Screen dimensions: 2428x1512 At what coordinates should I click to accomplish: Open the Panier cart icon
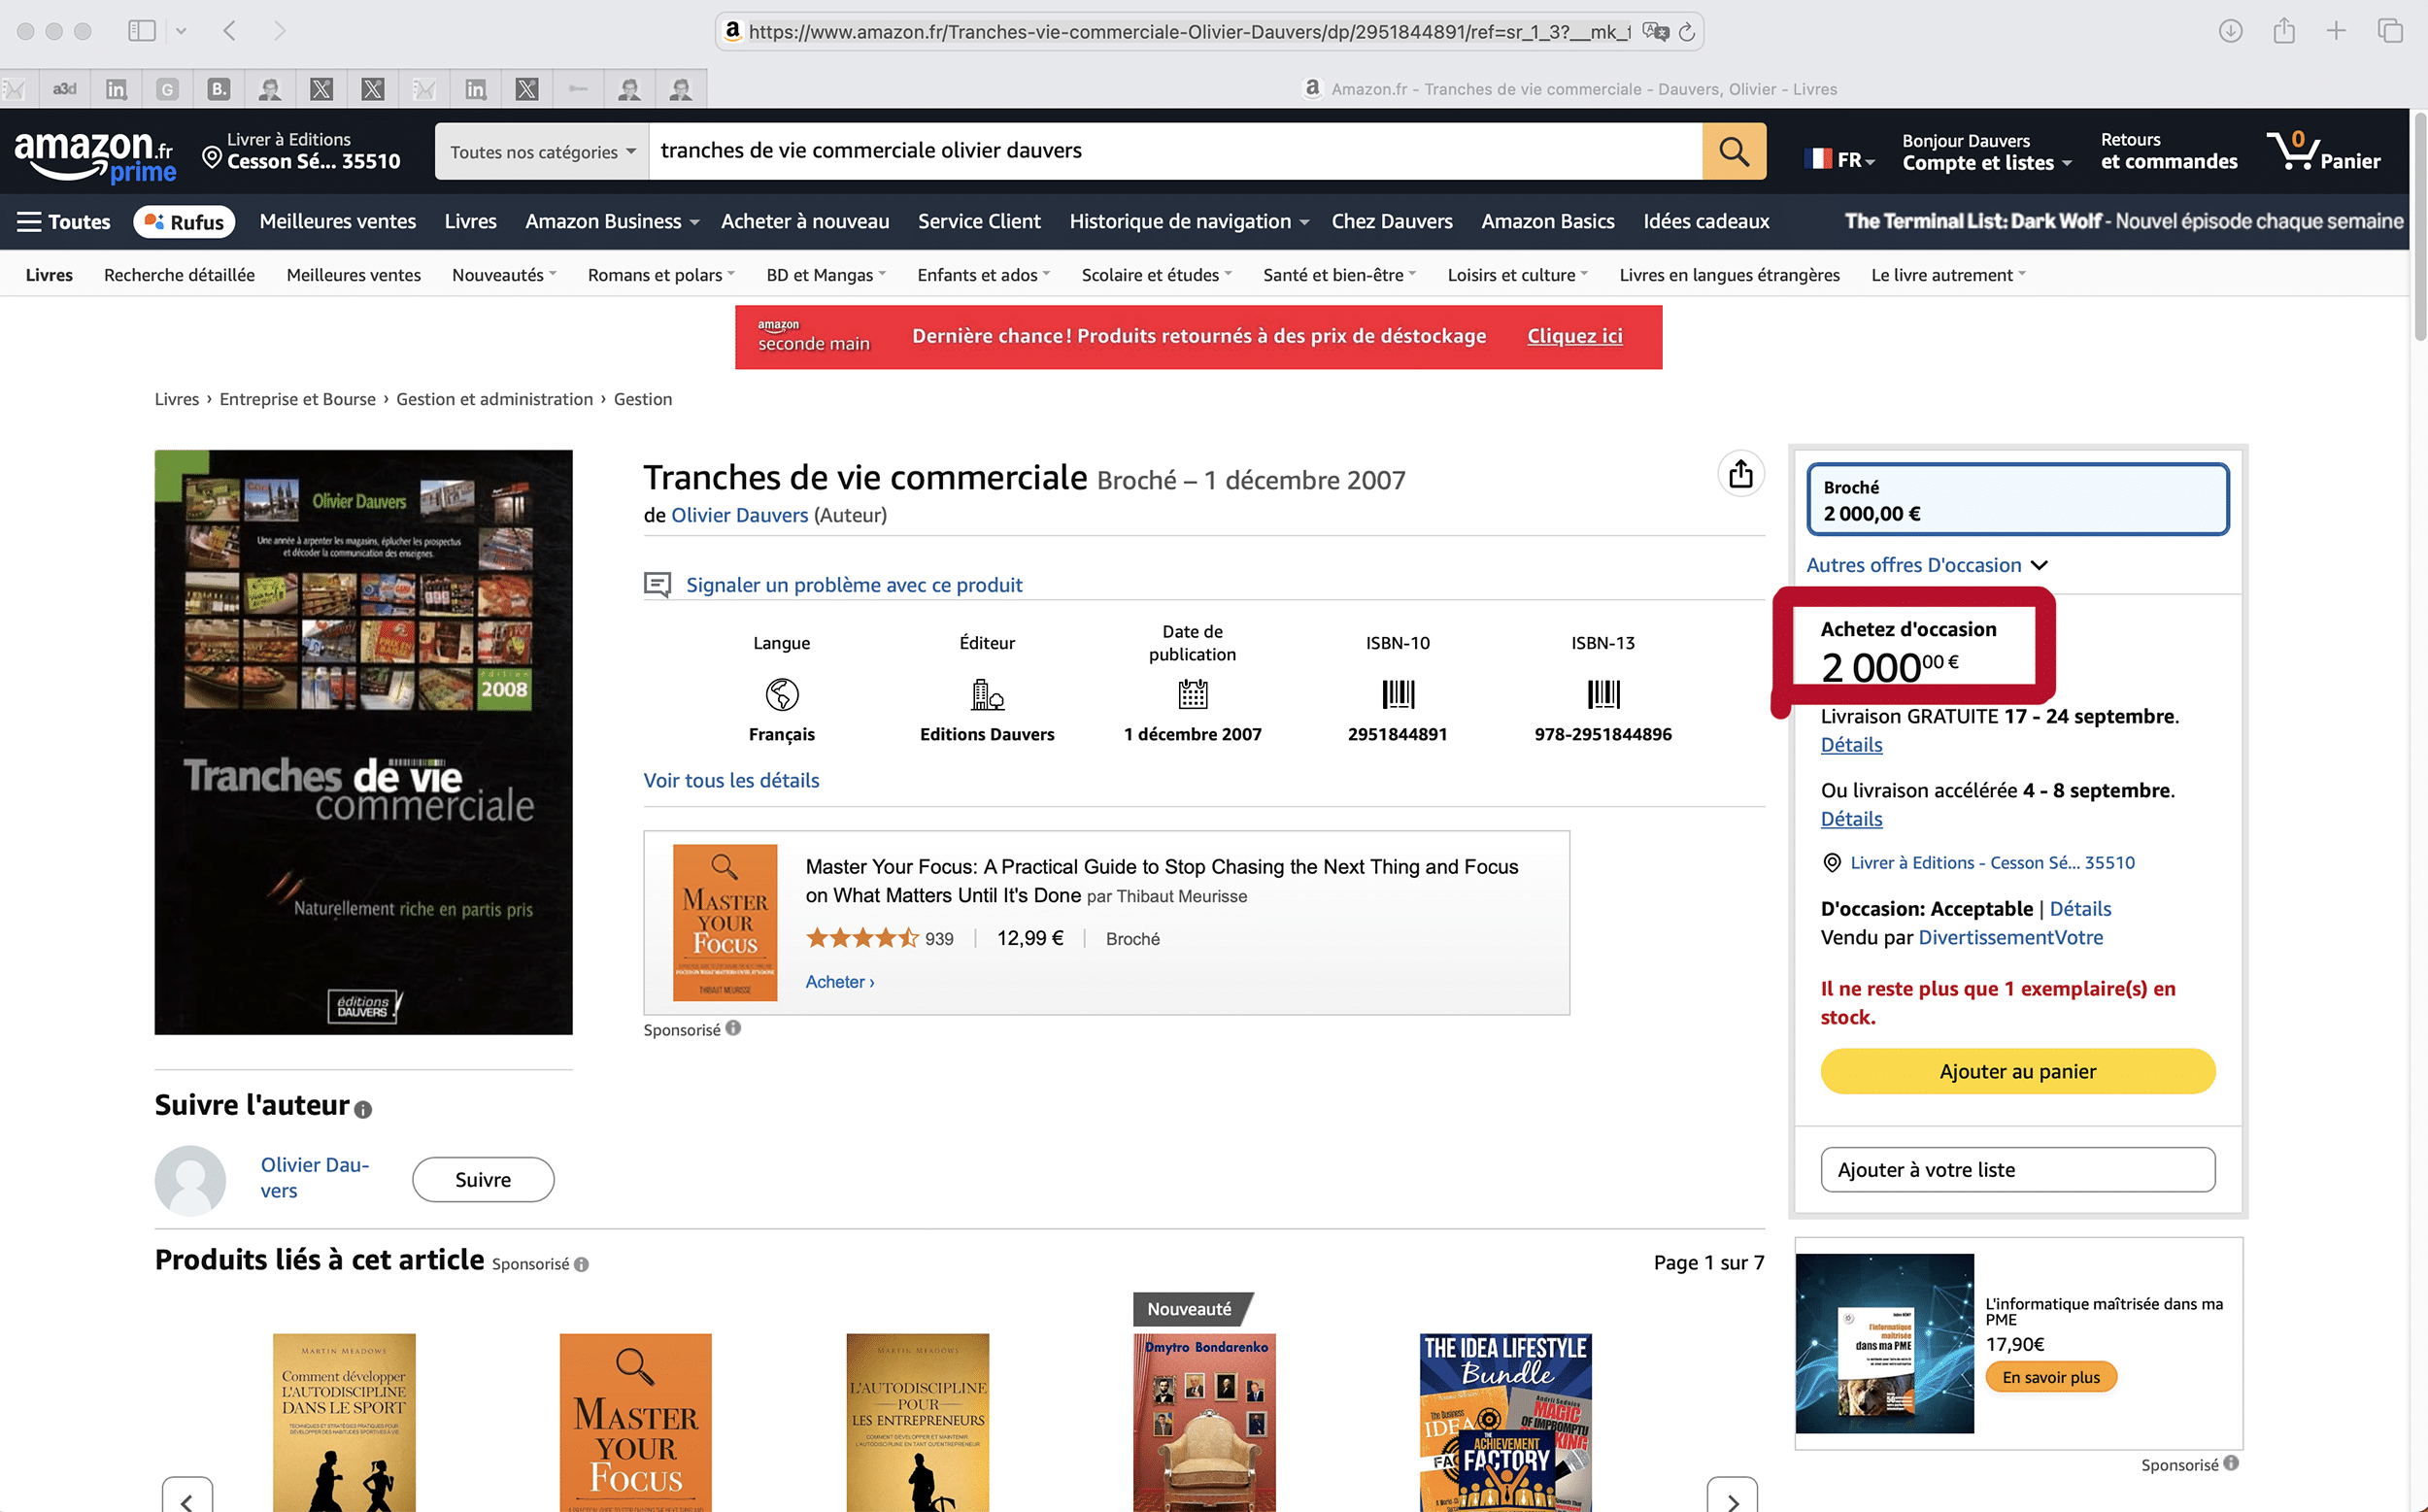coord(2322,151)
